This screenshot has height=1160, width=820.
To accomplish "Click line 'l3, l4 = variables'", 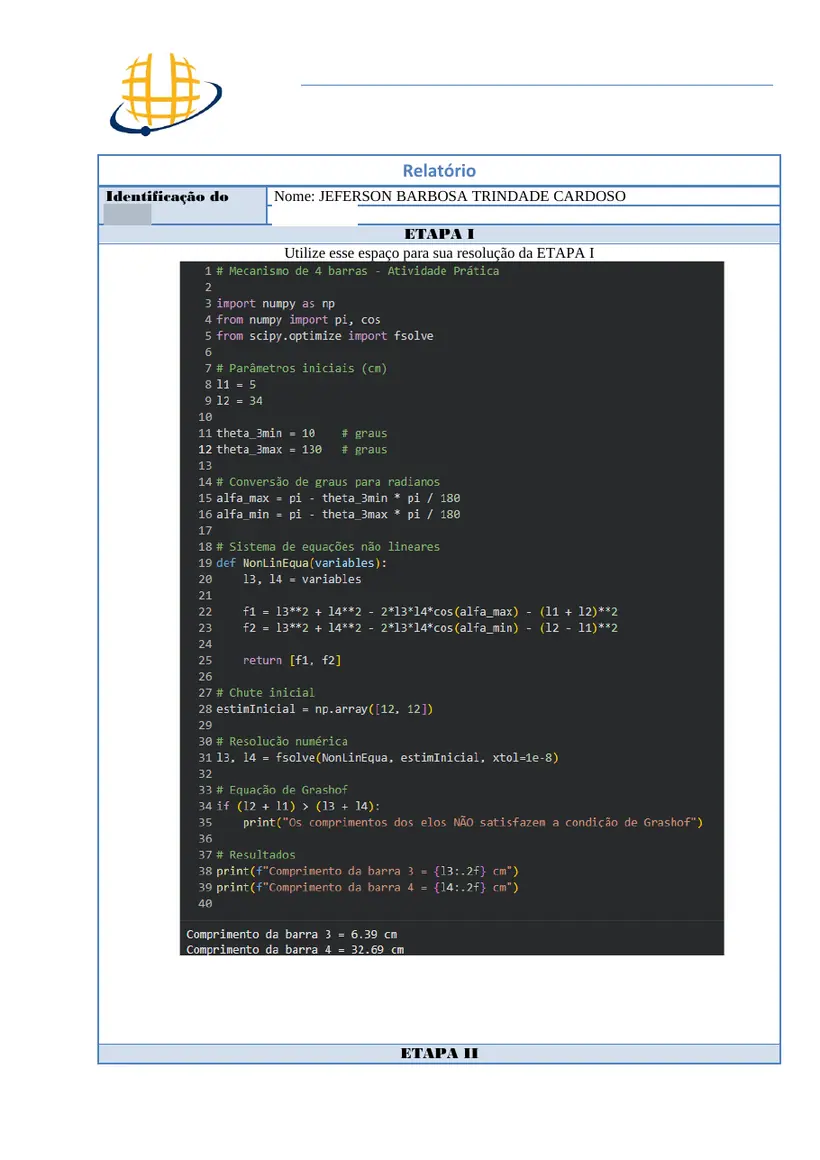I will 302,580.
